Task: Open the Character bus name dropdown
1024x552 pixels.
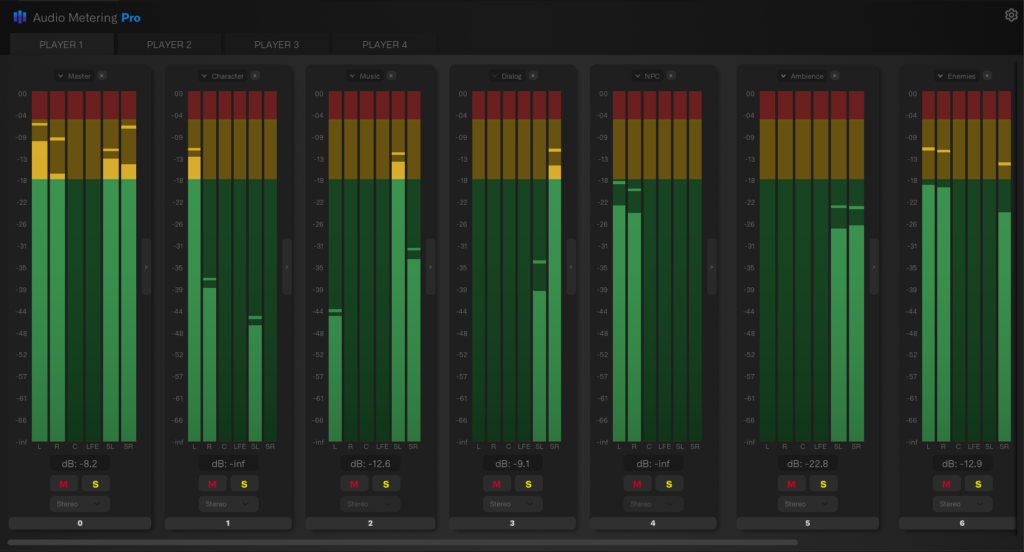Action: coord(204,76)
